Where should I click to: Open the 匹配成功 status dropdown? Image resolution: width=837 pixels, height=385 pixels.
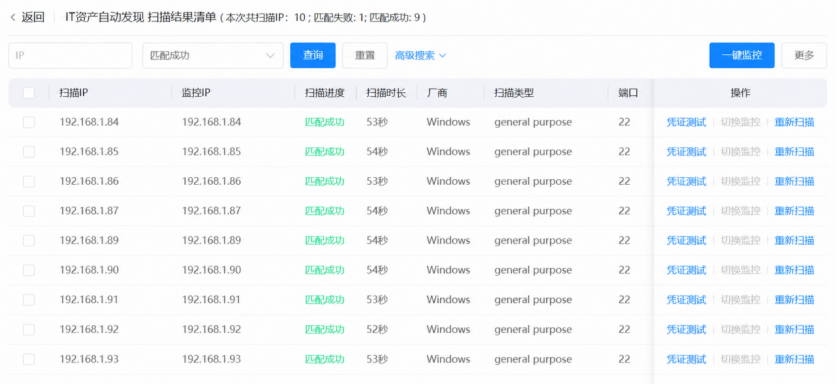tap(212, 56)
